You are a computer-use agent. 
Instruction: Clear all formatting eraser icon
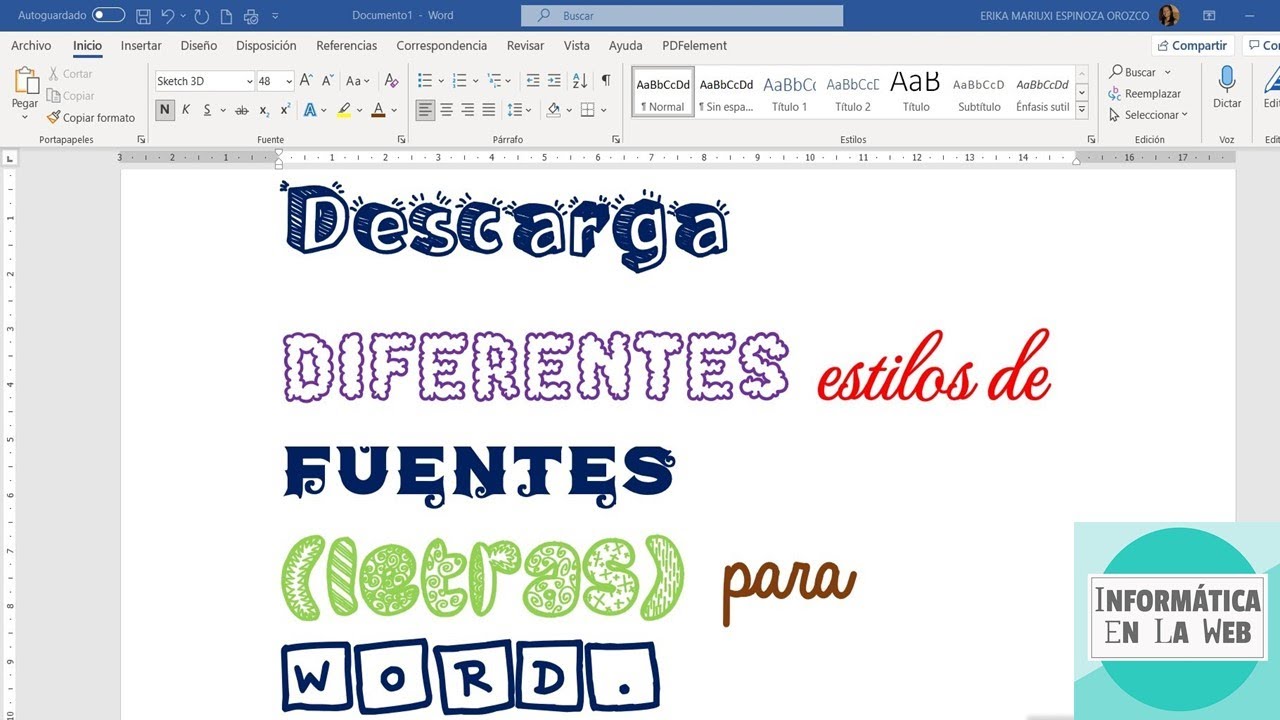click(391, 81)
